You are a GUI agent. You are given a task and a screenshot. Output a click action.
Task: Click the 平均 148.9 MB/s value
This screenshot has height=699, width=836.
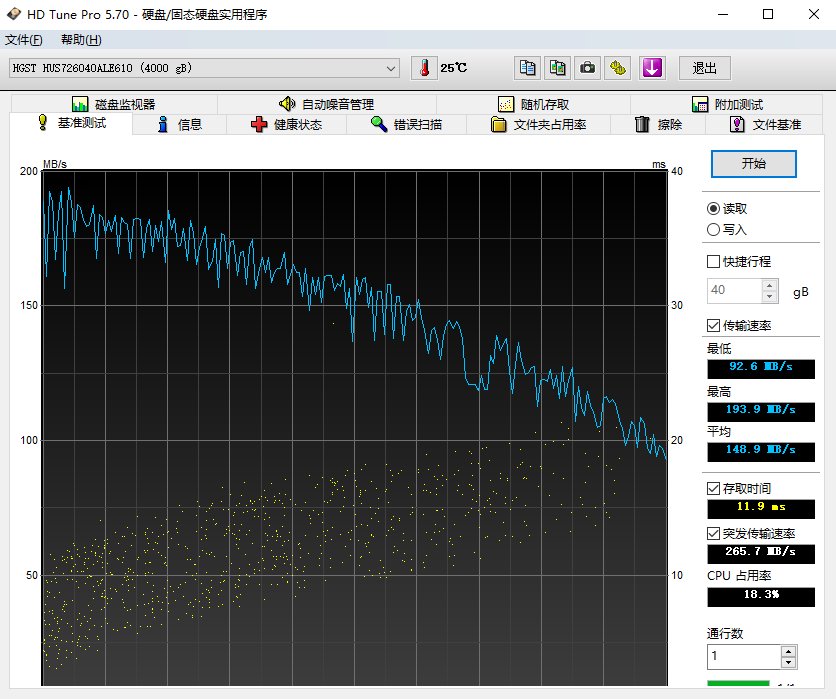click(x=761, y=452)
